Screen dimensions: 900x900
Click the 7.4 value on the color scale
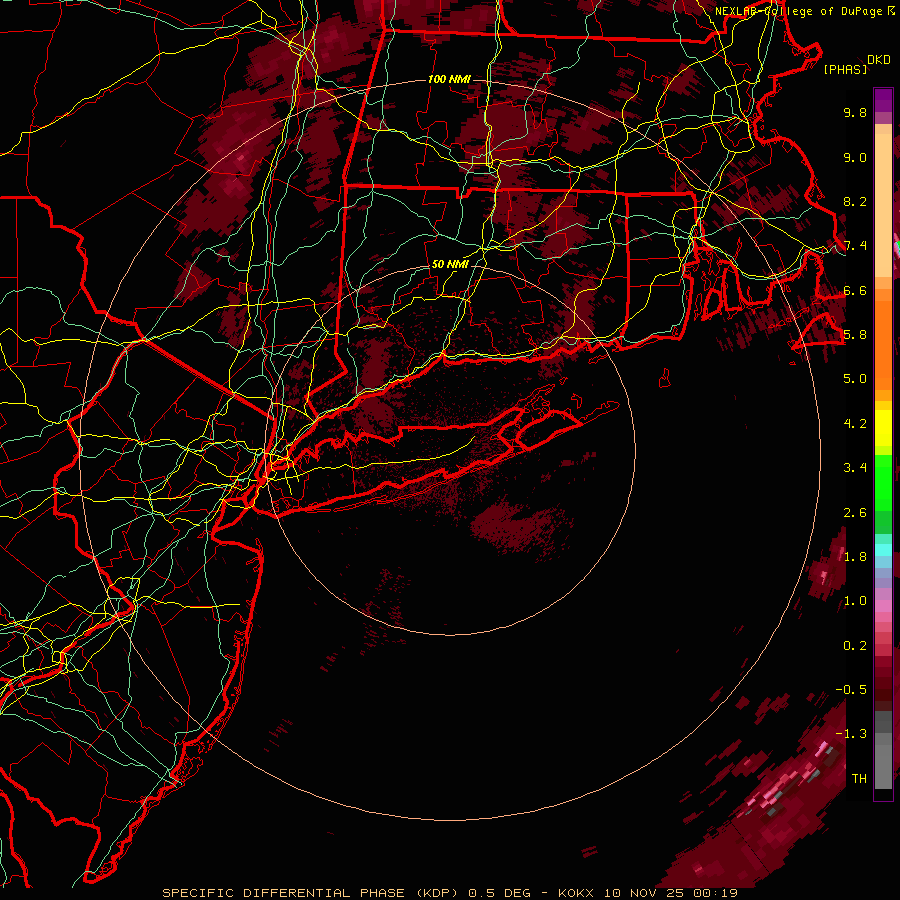tap(855, 246)
